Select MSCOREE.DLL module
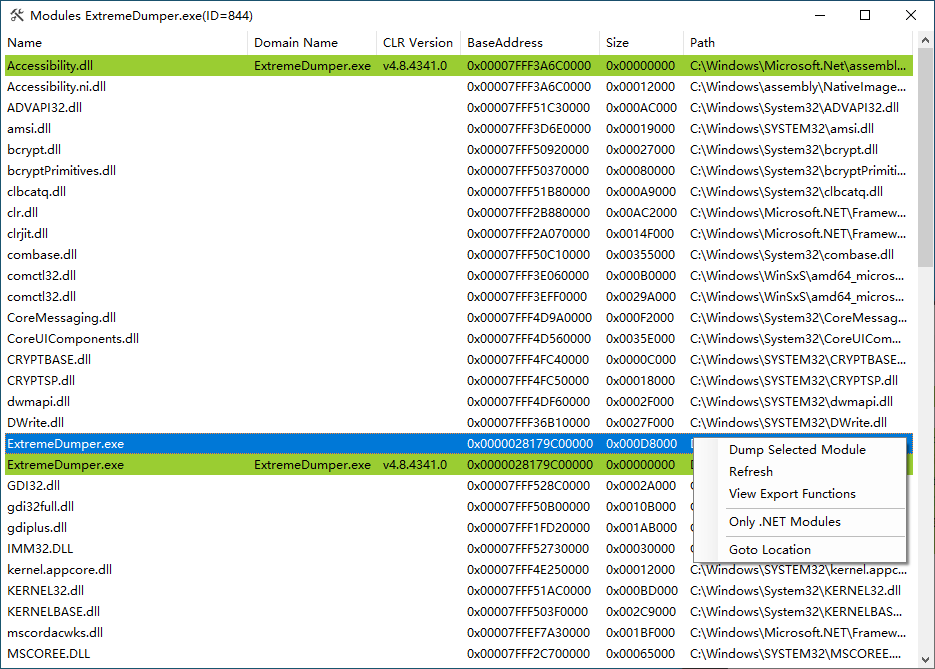Image resolution: width=935 pixels, height=669 pixels. point(459,653)
